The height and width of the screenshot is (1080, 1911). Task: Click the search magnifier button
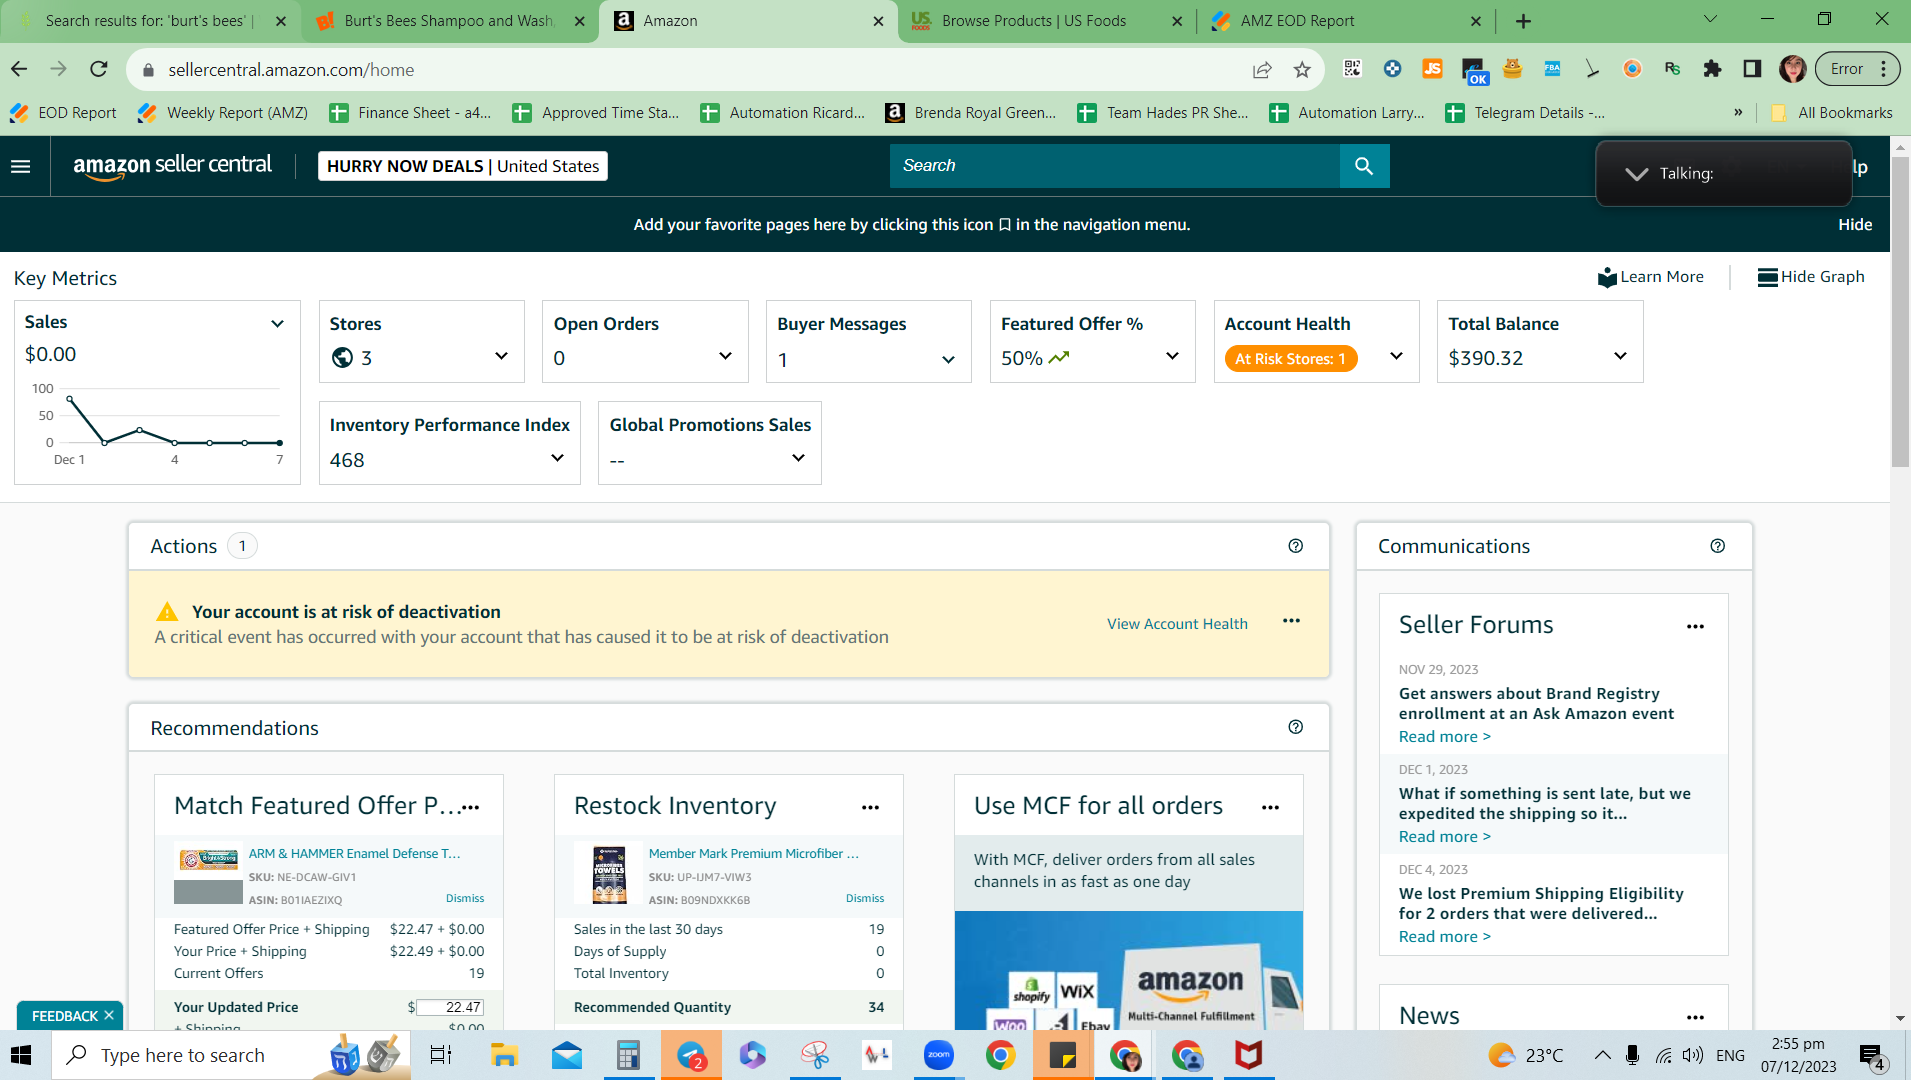pos(1364,166)
